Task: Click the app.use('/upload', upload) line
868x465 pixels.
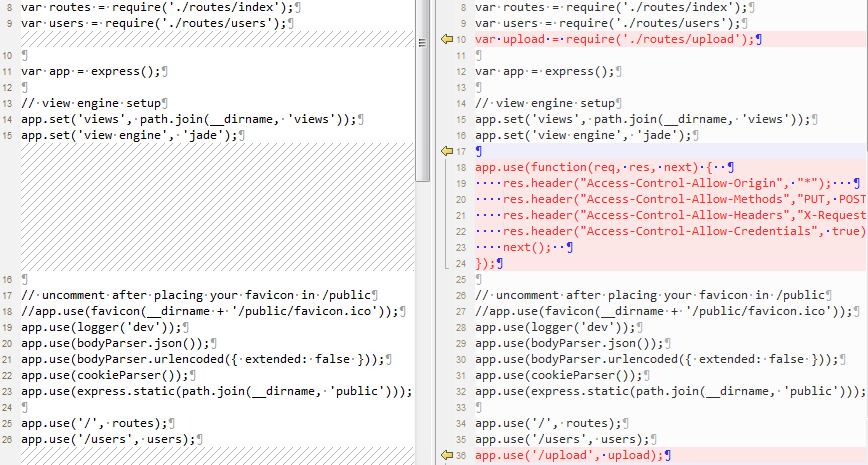Action: click(x=569, y=455)
